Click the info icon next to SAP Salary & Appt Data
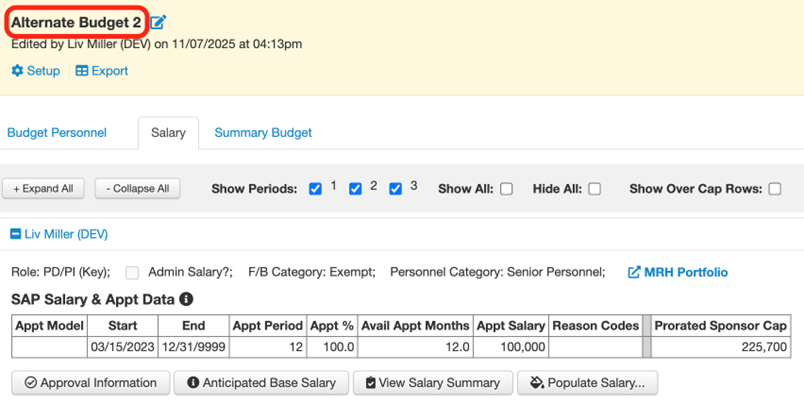Image resolution: width=804 pixels, height=404 pixels. pos(186,299)
